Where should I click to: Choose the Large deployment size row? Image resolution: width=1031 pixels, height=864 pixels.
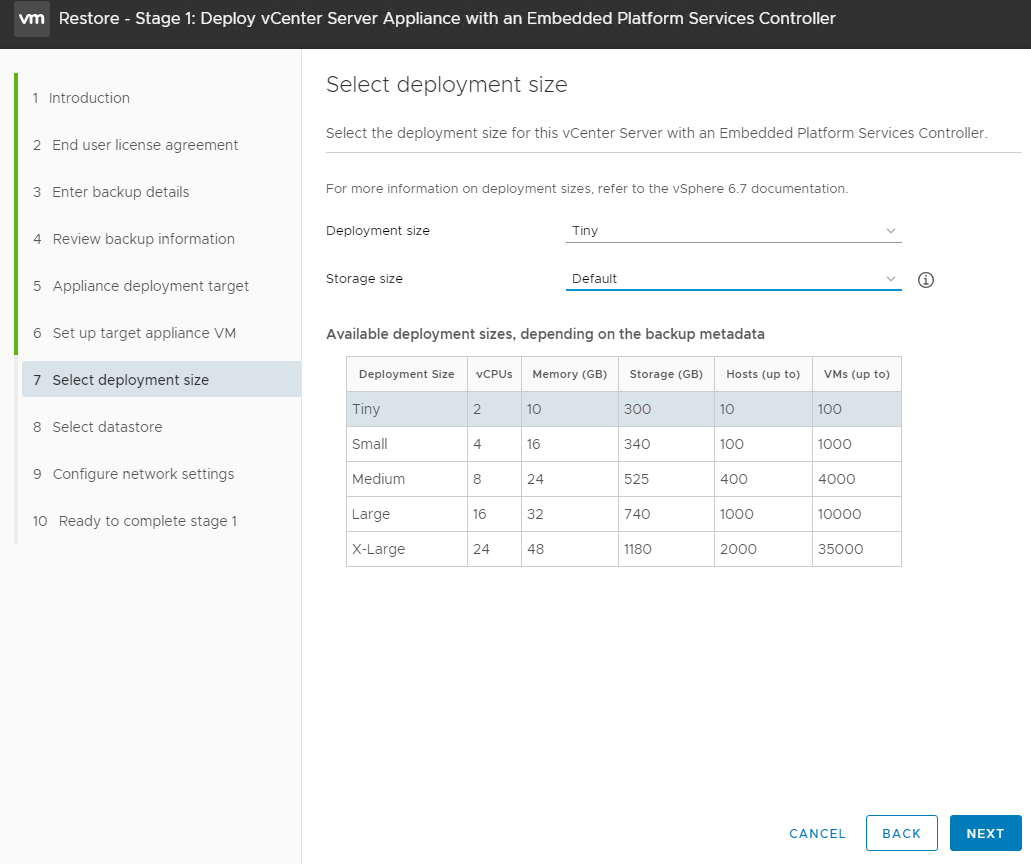click(x=623, y=514)
